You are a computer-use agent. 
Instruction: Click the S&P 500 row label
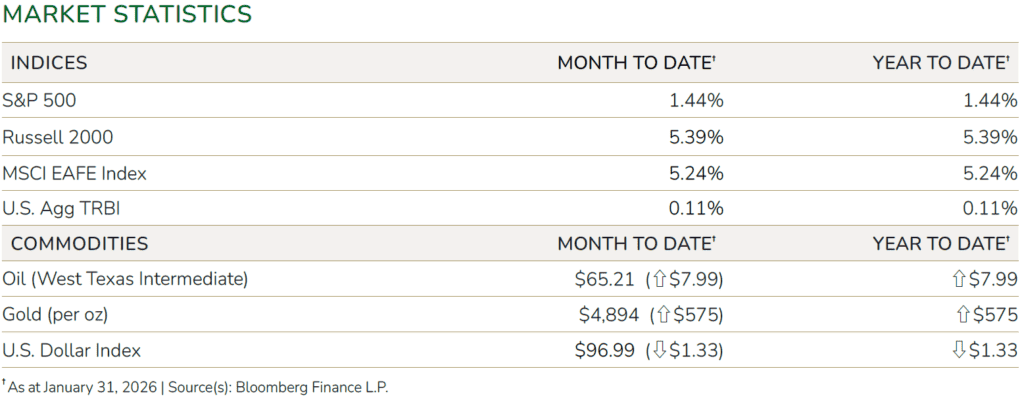40,100
